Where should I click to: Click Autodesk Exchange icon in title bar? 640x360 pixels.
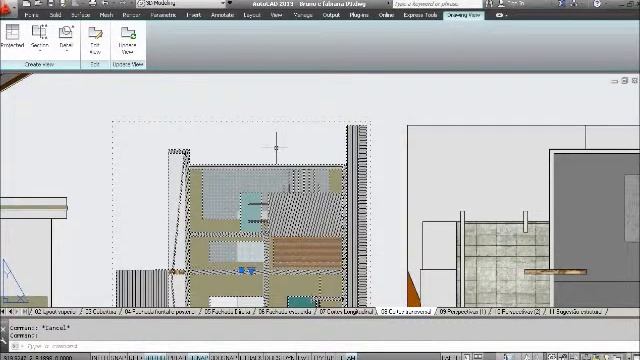click(563, 4)
